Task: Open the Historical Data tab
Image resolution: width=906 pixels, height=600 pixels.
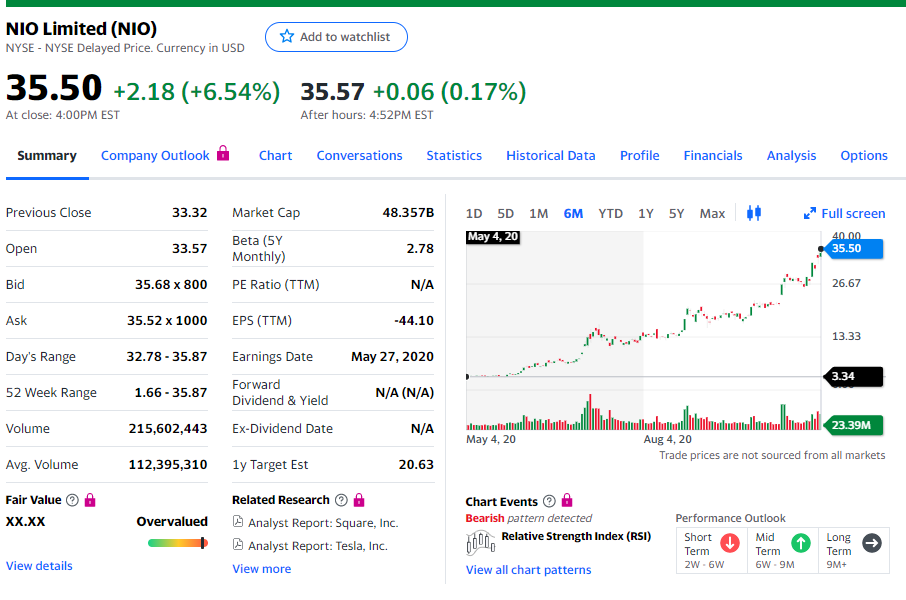Action: pos(550,155)
